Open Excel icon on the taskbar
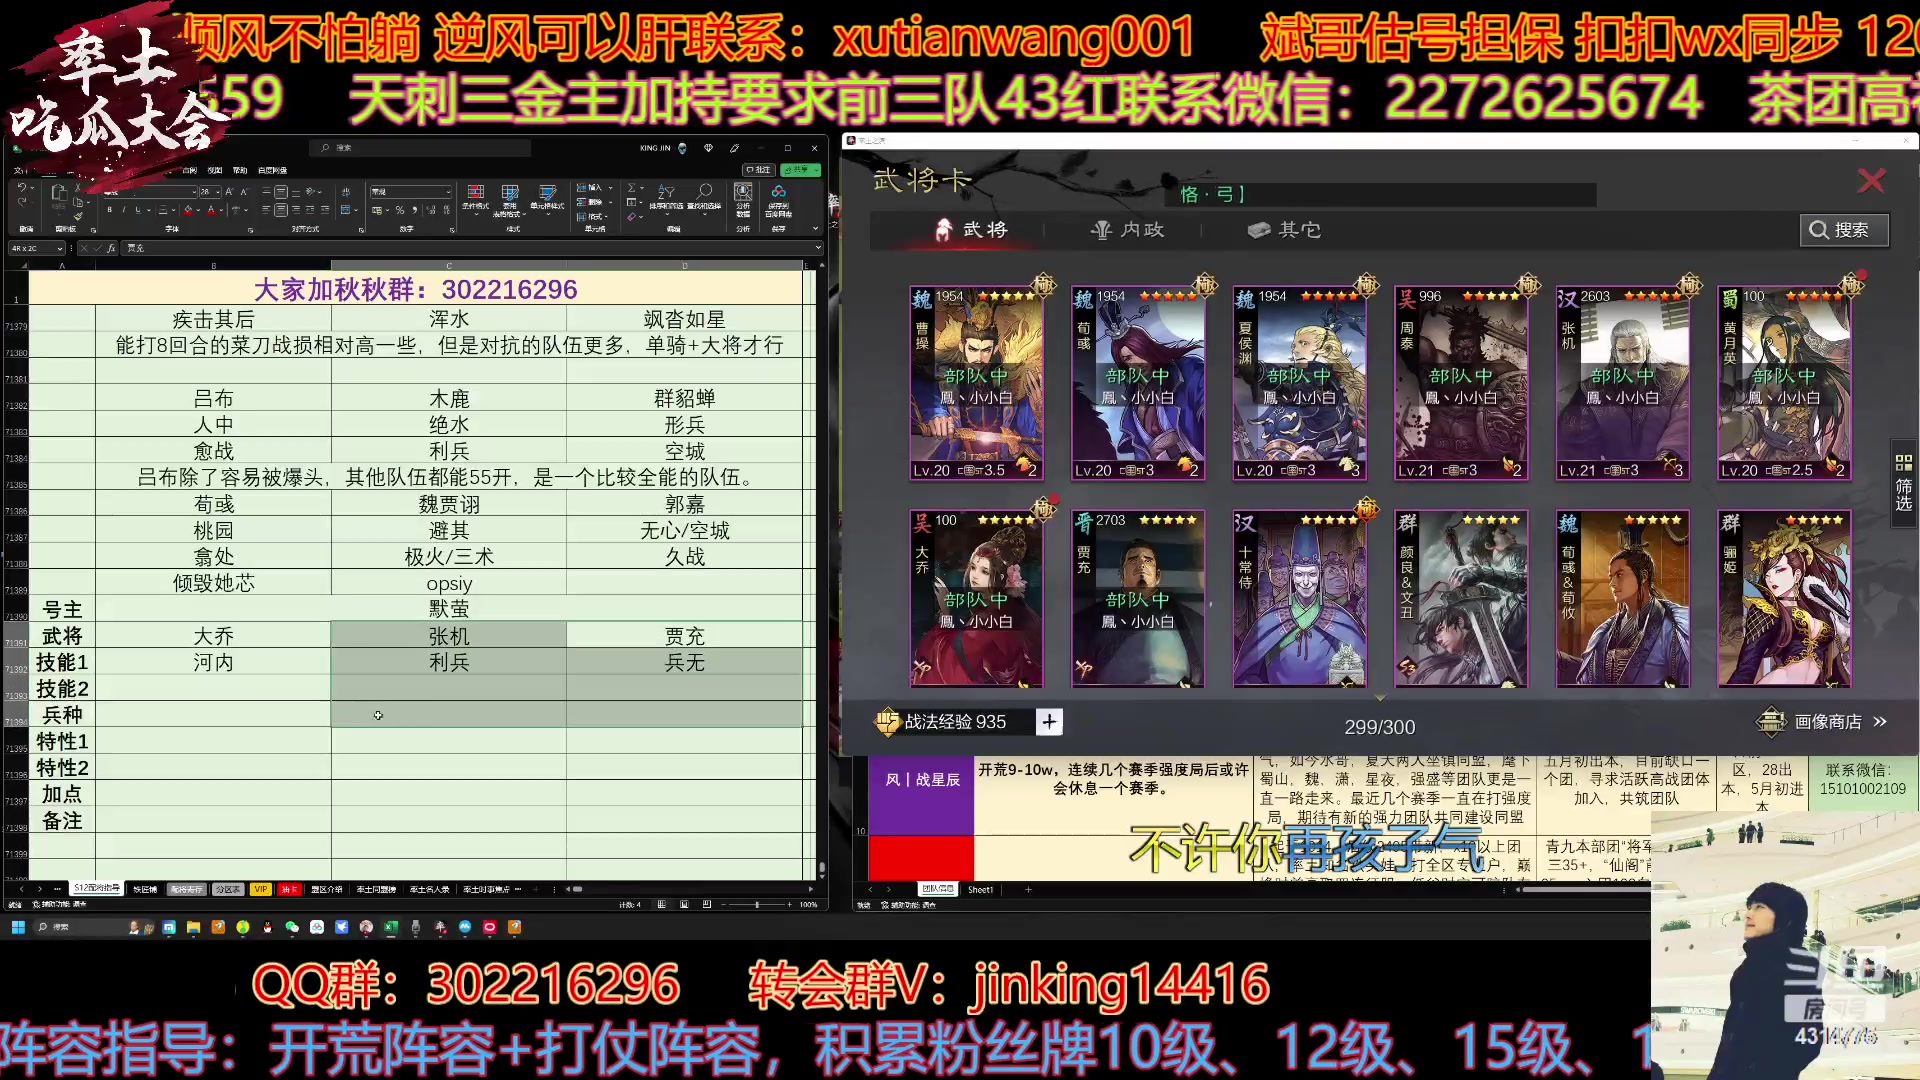This screenshot has width=1920, height=1080. coord(391,927)
